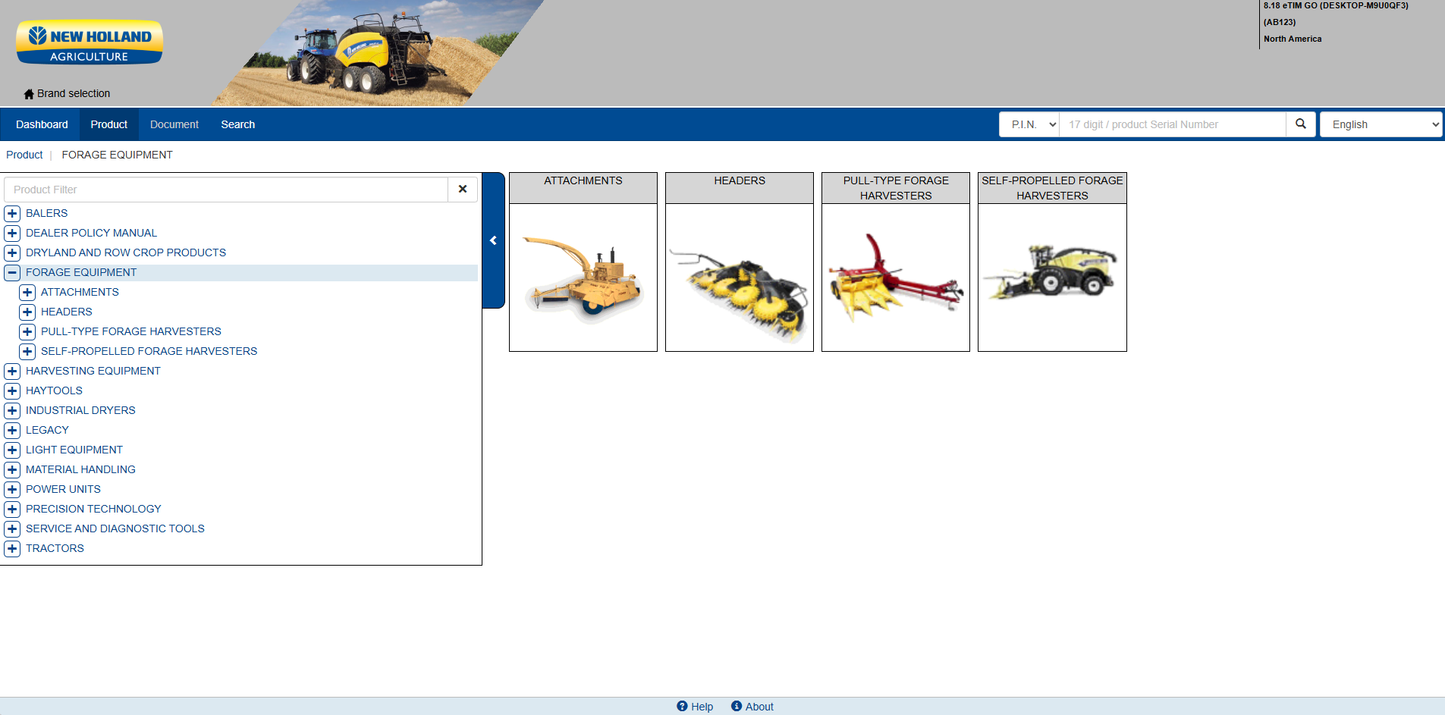Screen dimensions: 1445x715
Task: Open the Self-Propelled Forage Harvesters image
Action: click(1052, 277)
